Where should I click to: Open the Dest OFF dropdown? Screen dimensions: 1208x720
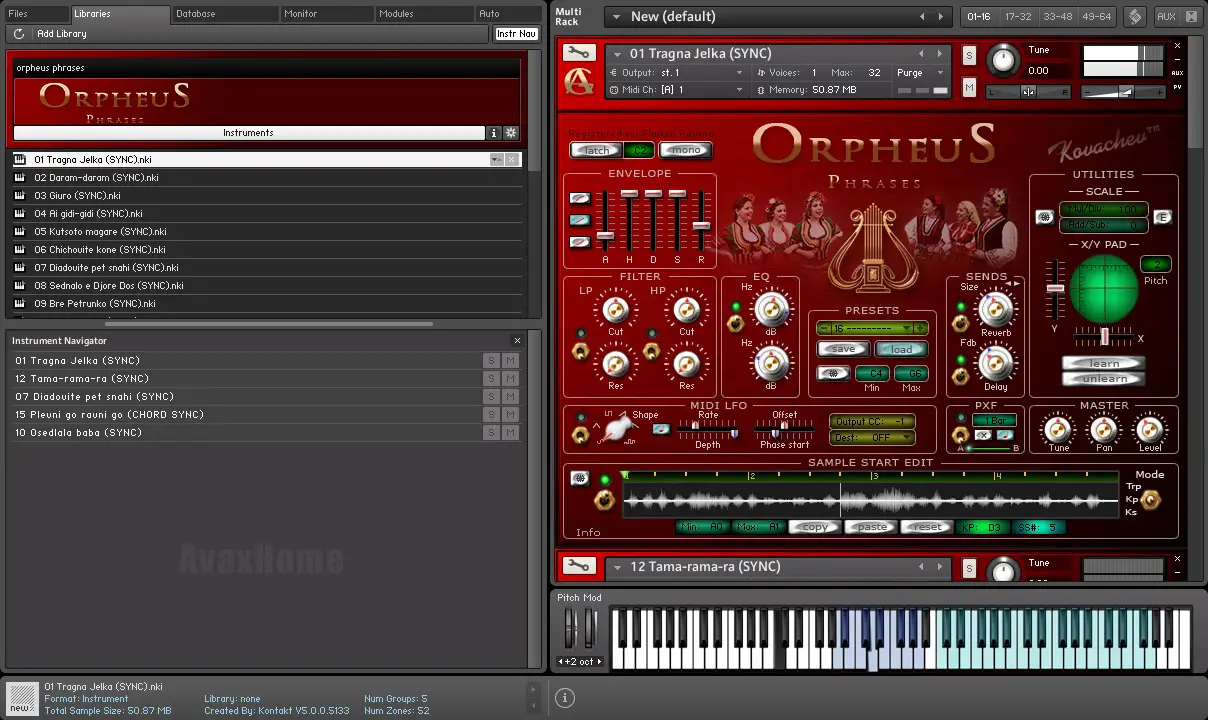click(x=872, y=438)
